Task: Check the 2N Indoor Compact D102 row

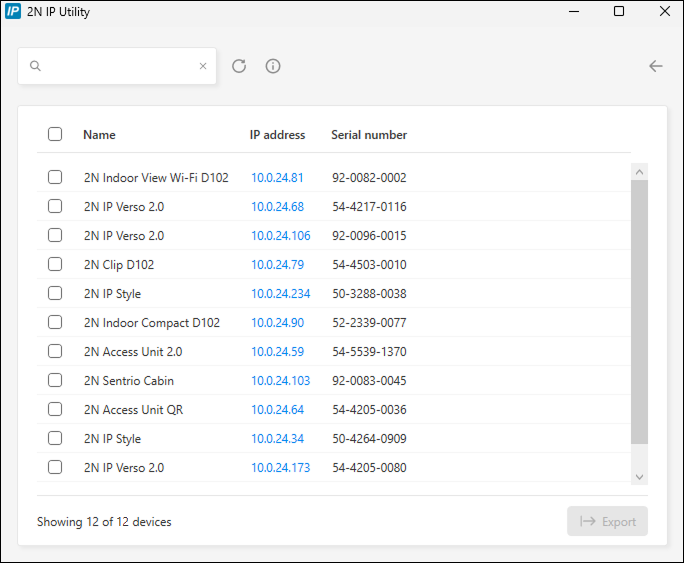Action: click(55, 322)
